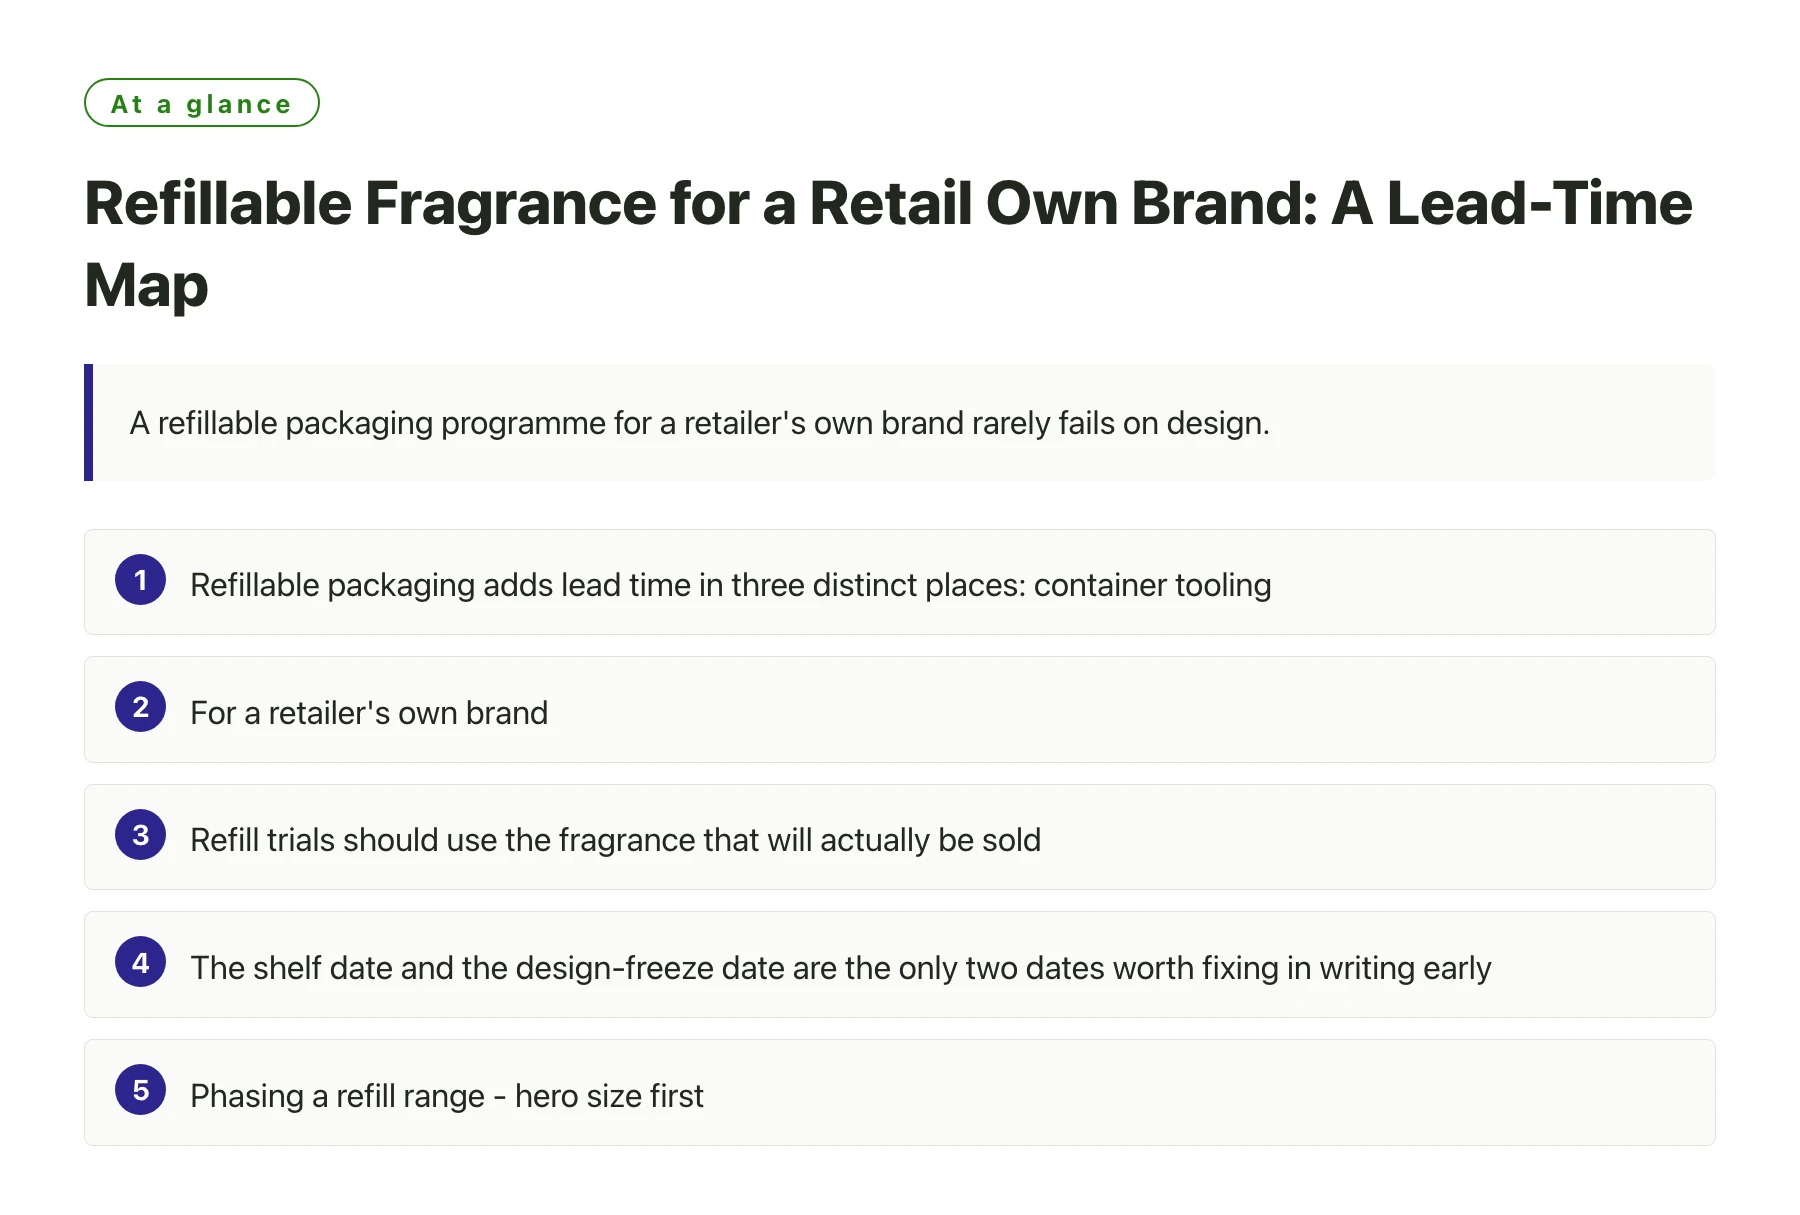Select the 'At a glance' pill label
Image resolution: width=1800 pixels, height=1215 pixels.
tap(201, 103)
